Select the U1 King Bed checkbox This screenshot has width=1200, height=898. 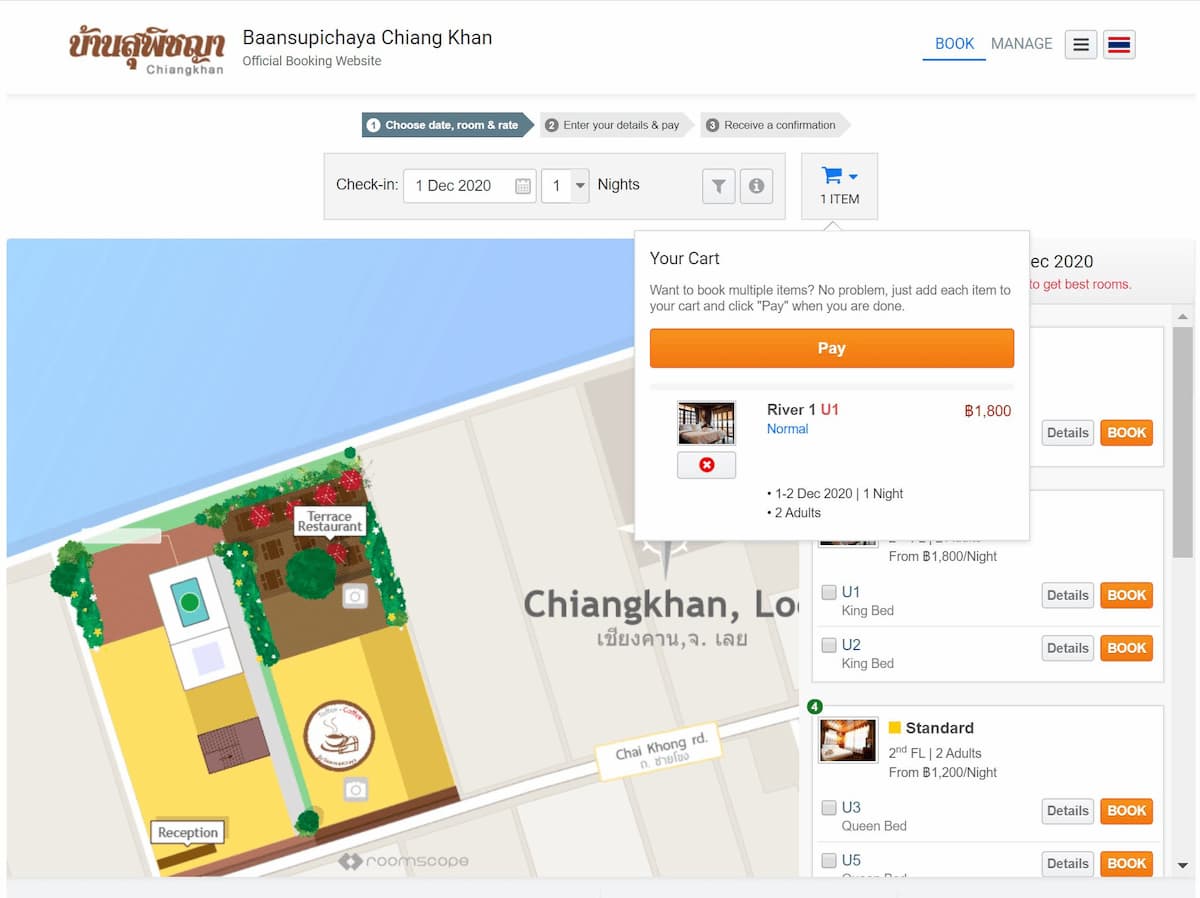(x=828, y=592)
